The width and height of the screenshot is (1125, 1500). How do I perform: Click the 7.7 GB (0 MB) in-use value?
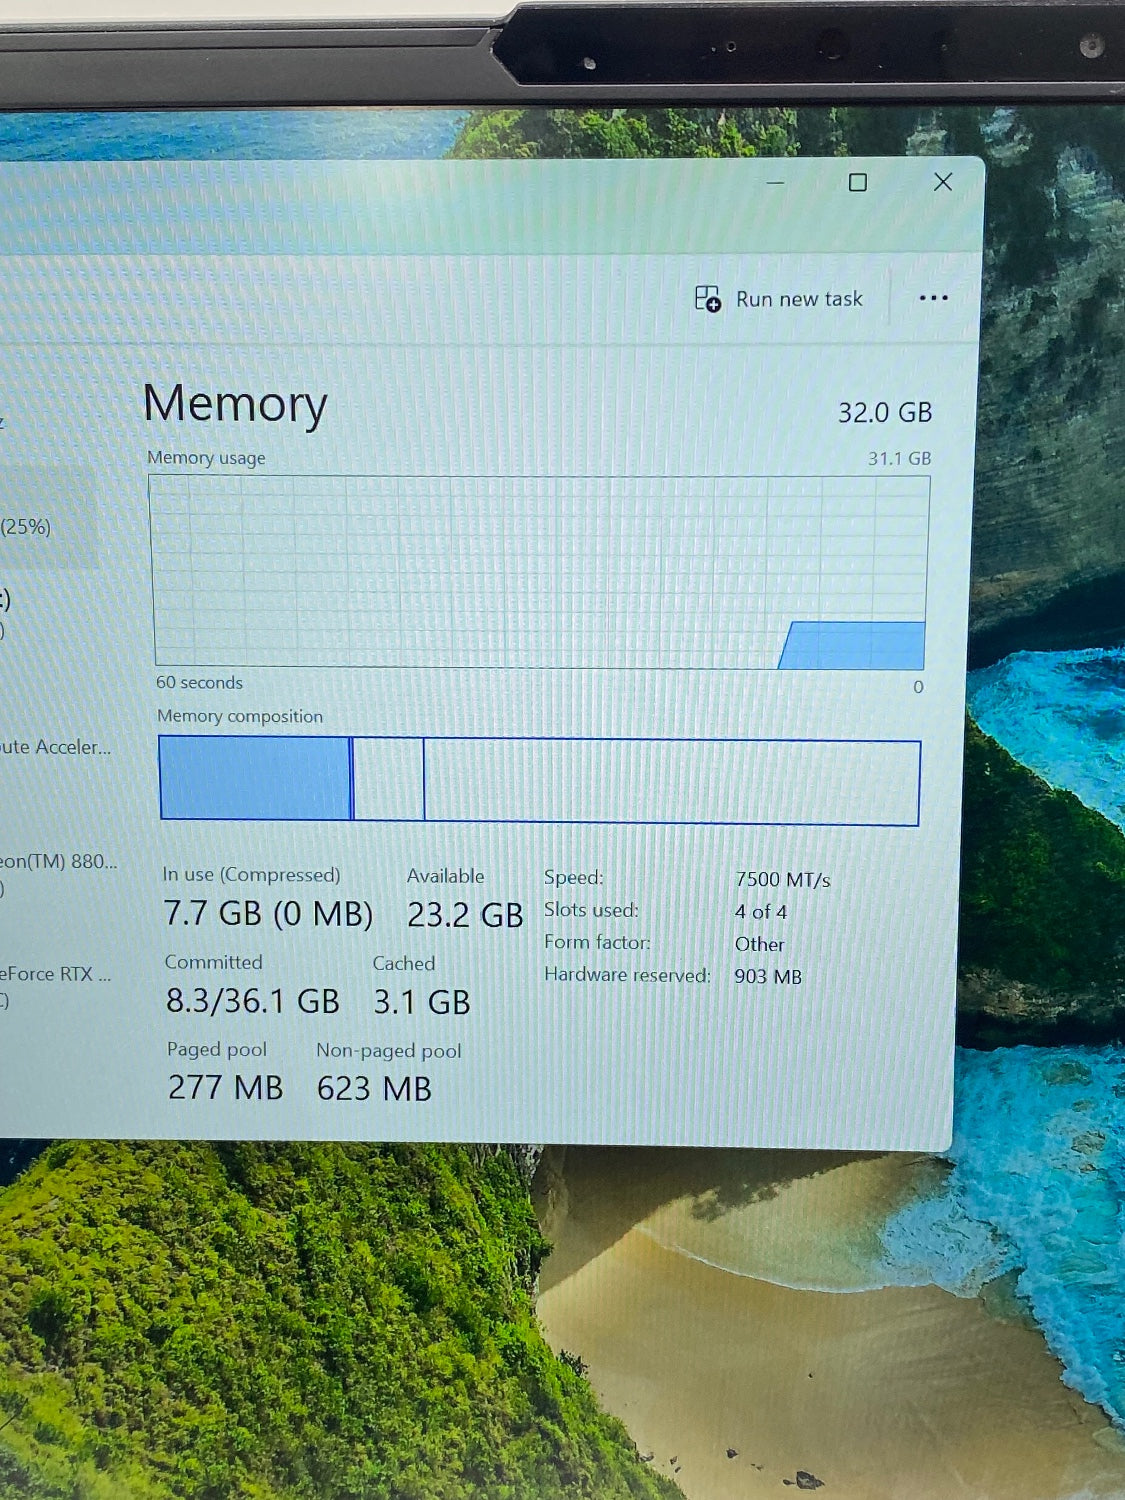(x=267, y=913)
